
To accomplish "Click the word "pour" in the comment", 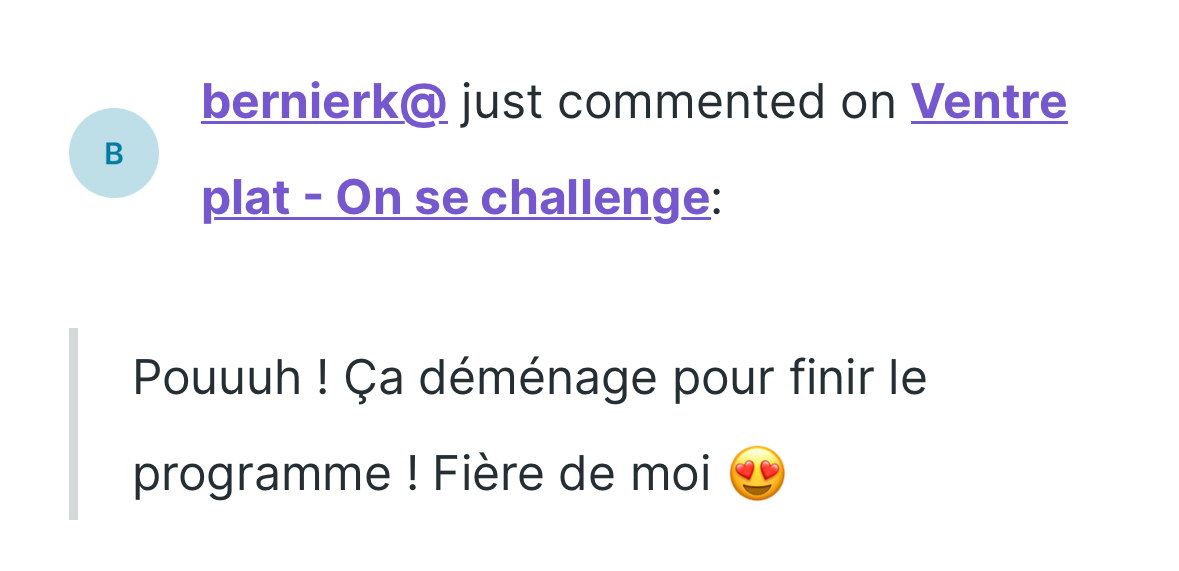I will tap(716, 378).
